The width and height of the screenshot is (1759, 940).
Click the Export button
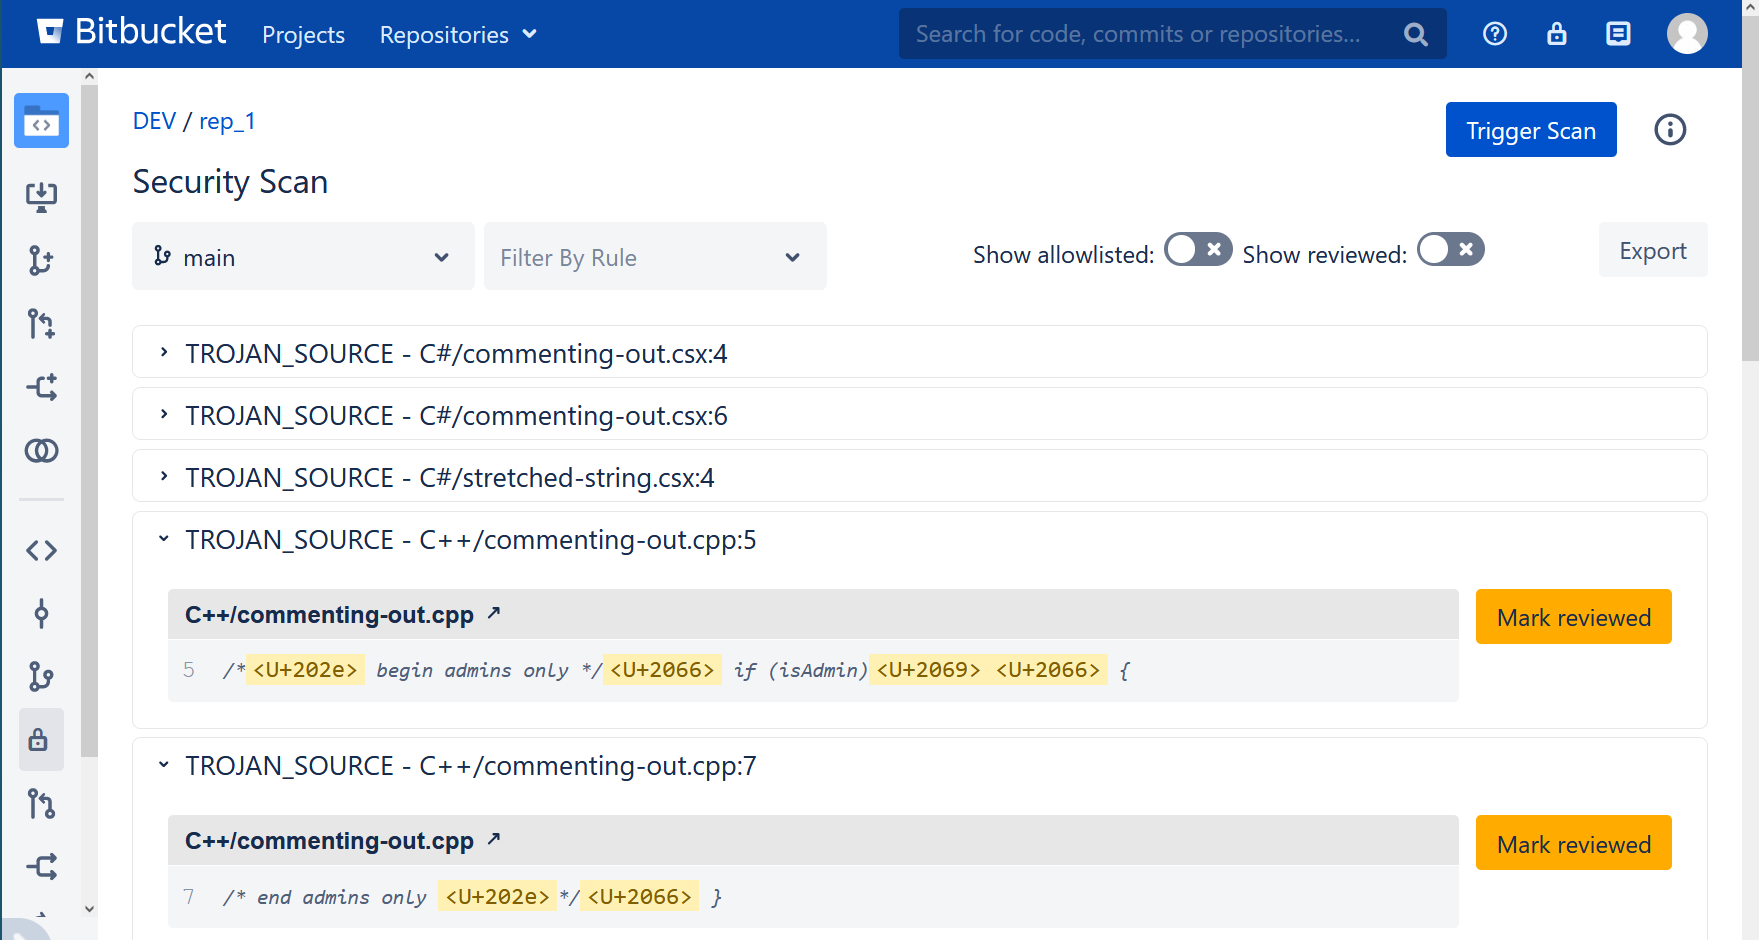(x=1652, y=251)
